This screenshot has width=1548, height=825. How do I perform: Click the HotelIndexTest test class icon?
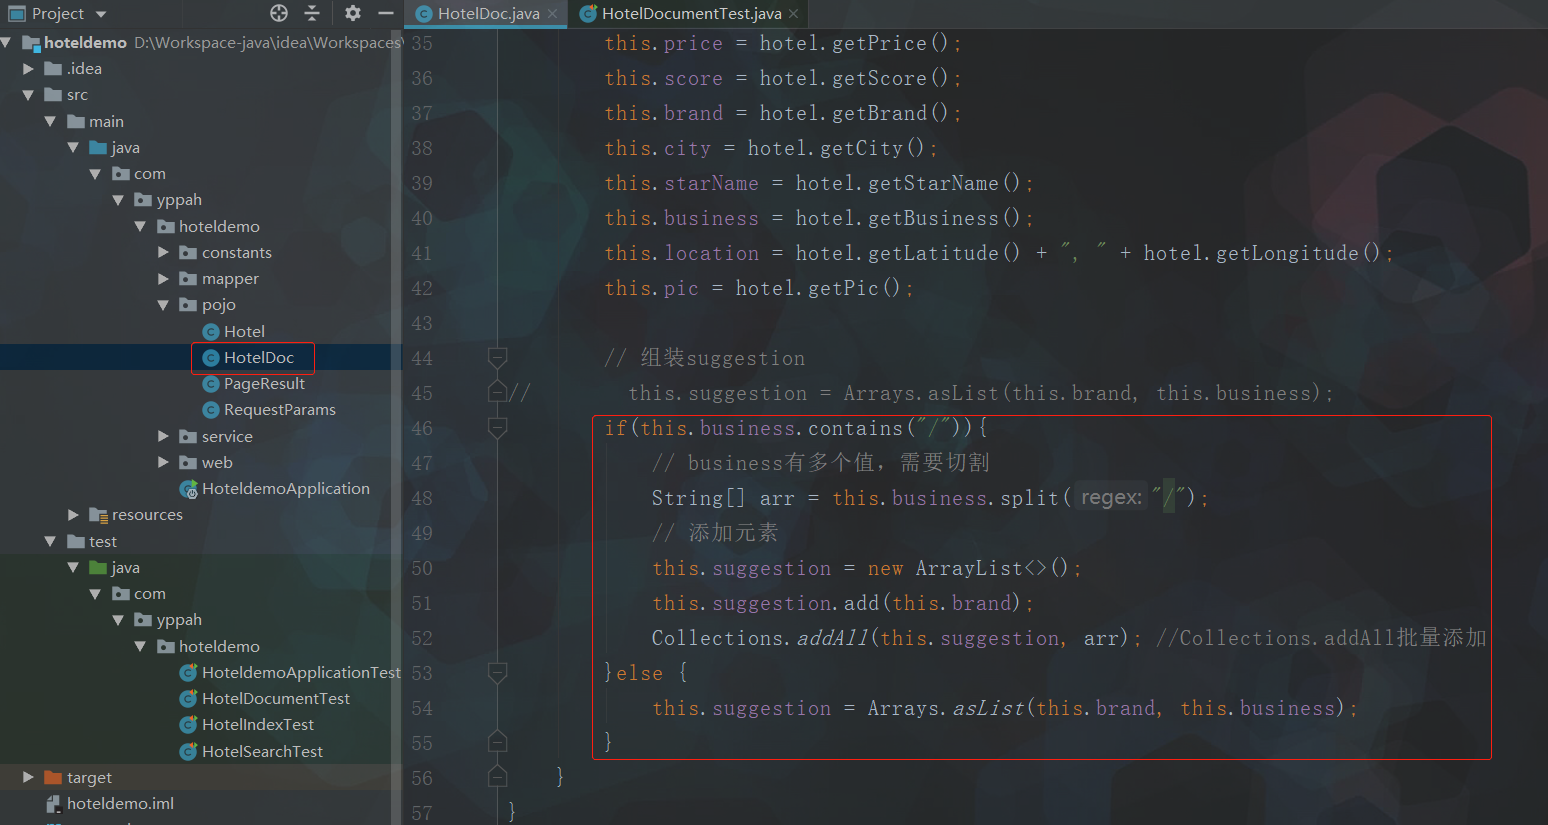coord(188,725)
